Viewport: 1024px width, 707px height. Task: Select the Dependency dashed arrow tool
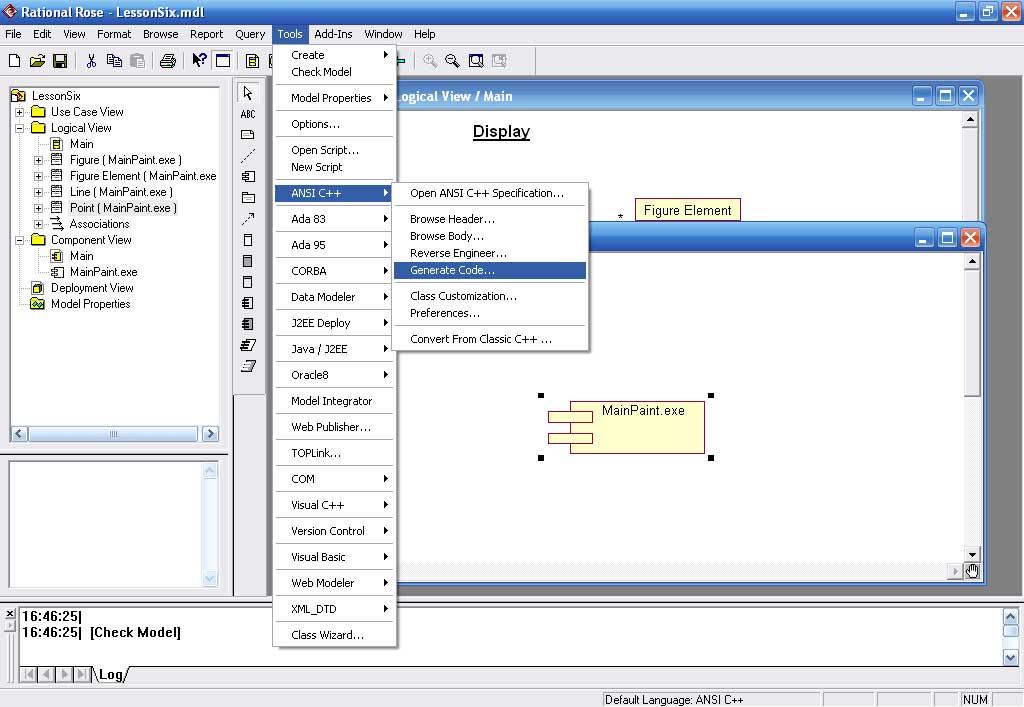pyautogui.click(x=248, y=219)
